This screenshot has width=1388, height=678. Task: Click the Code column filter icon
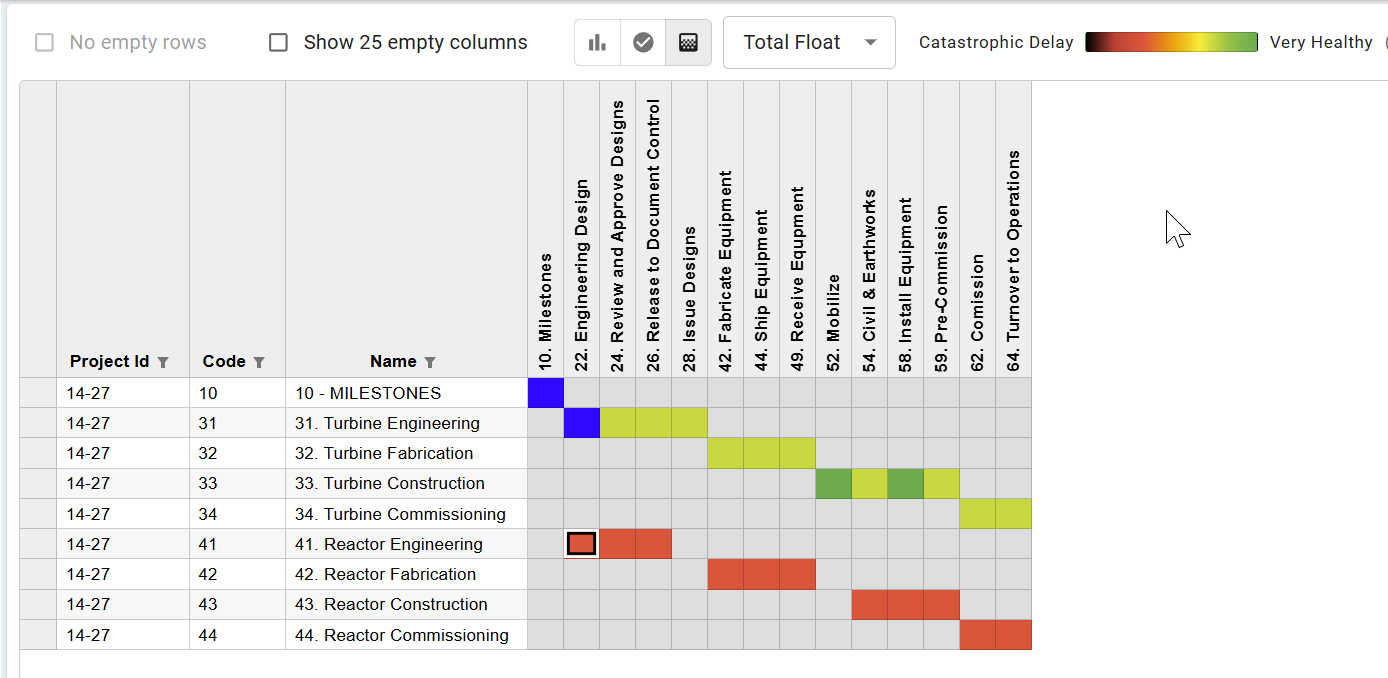click(259, 362)
